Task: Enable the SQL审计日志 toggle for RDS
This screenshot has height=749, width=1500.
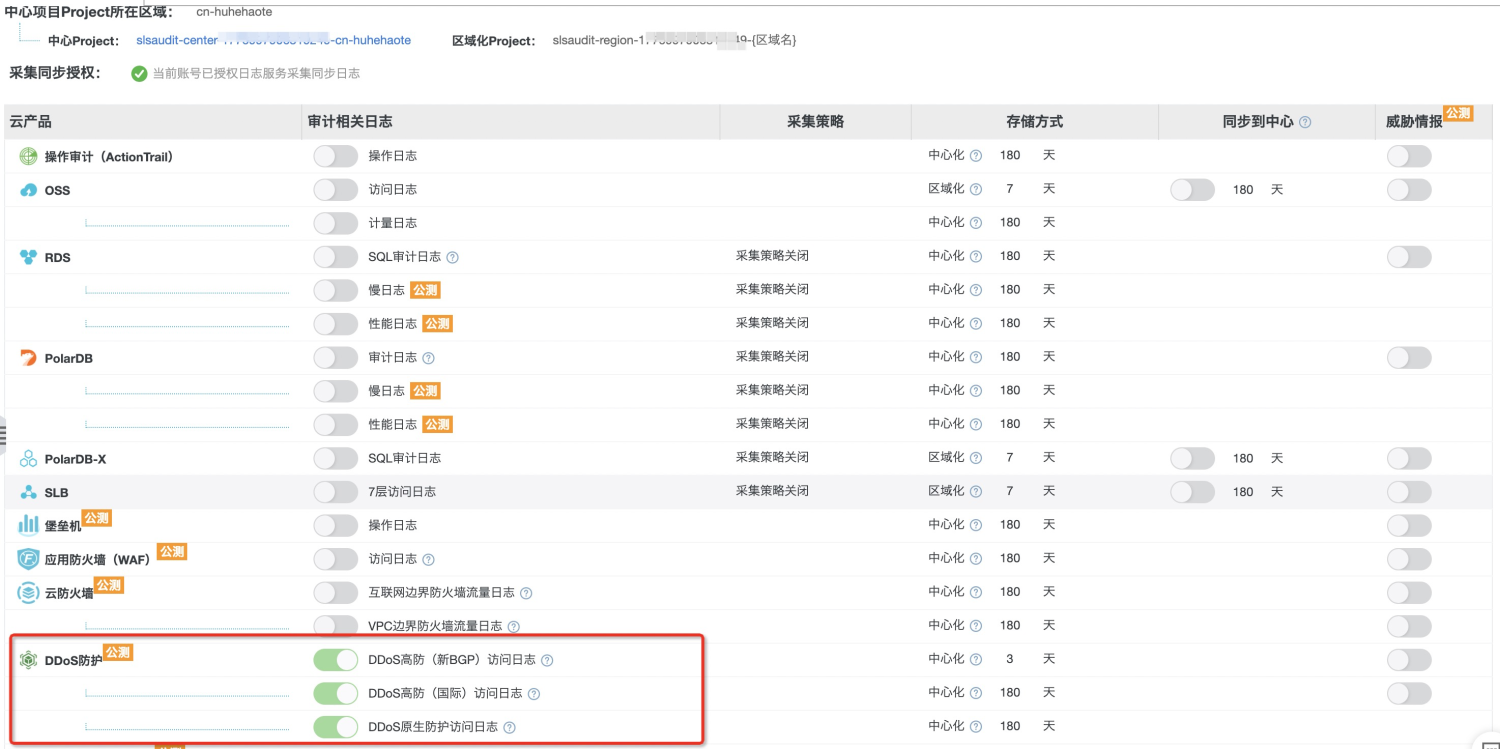Action: click(335, 256)
